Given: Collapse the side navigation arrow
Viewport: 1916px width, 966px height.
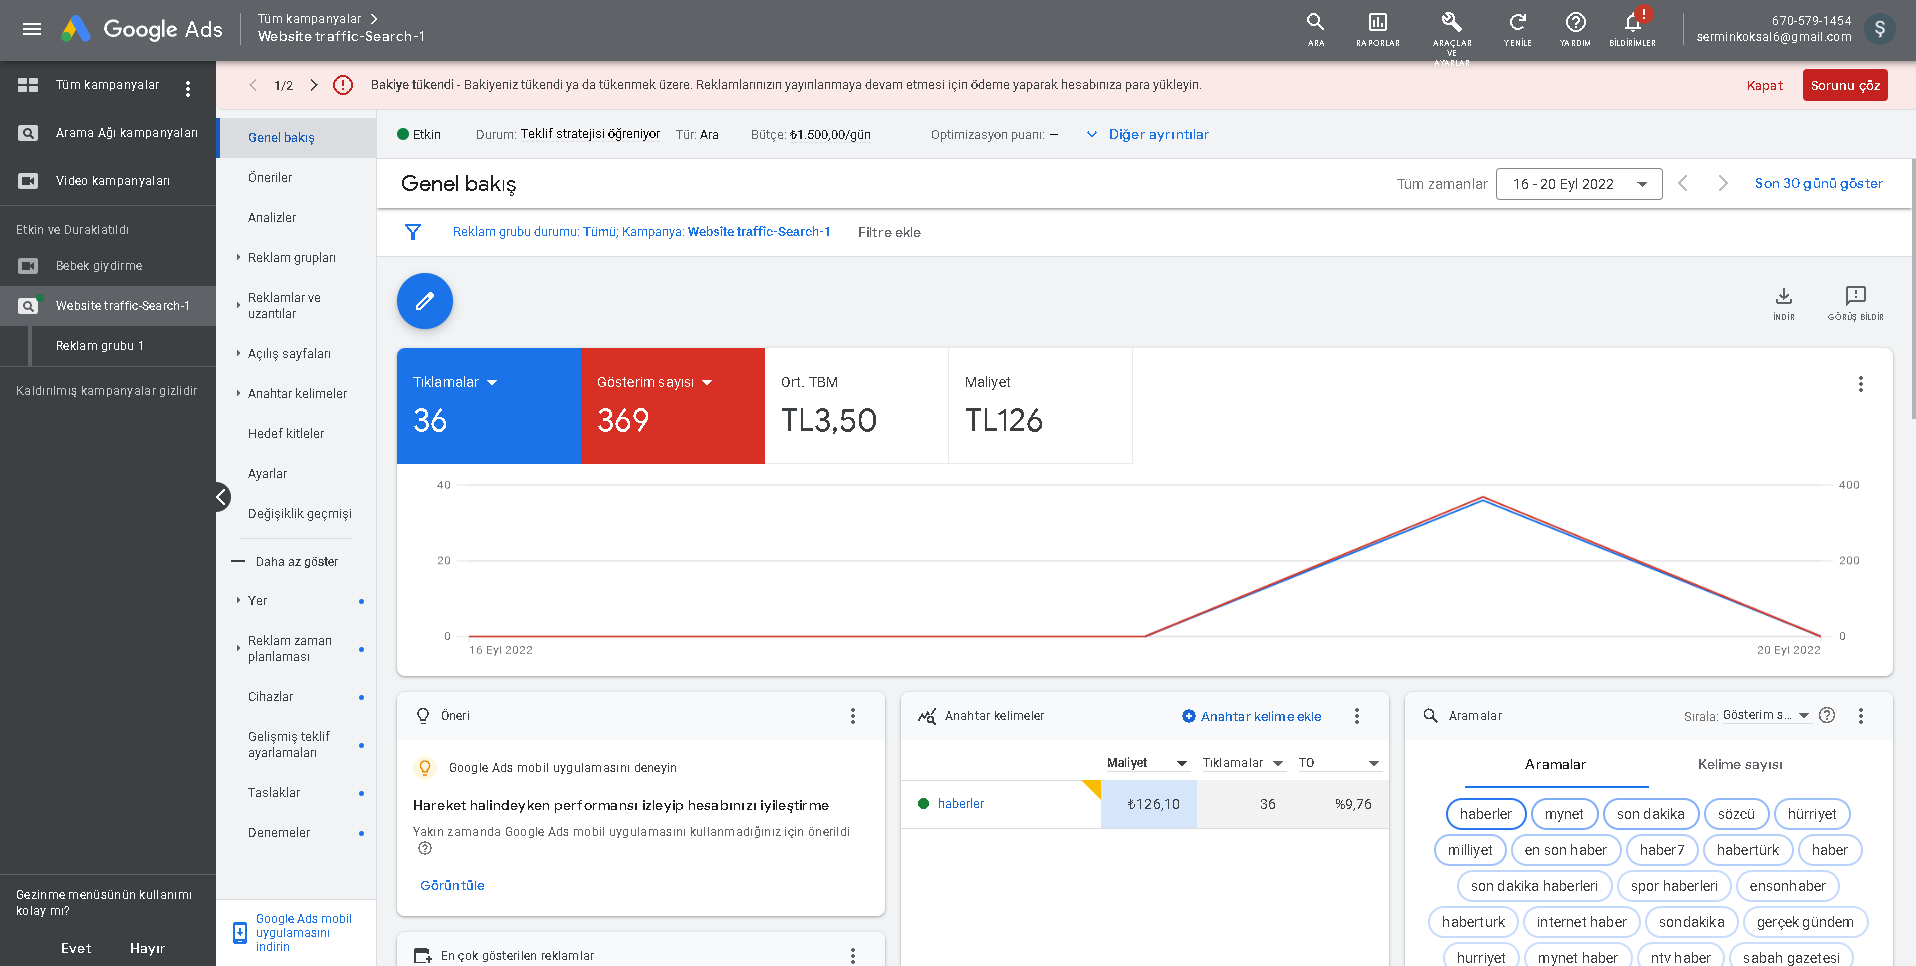Looking at the screenshot, I should pyautogui.click(x=222, y=497).
